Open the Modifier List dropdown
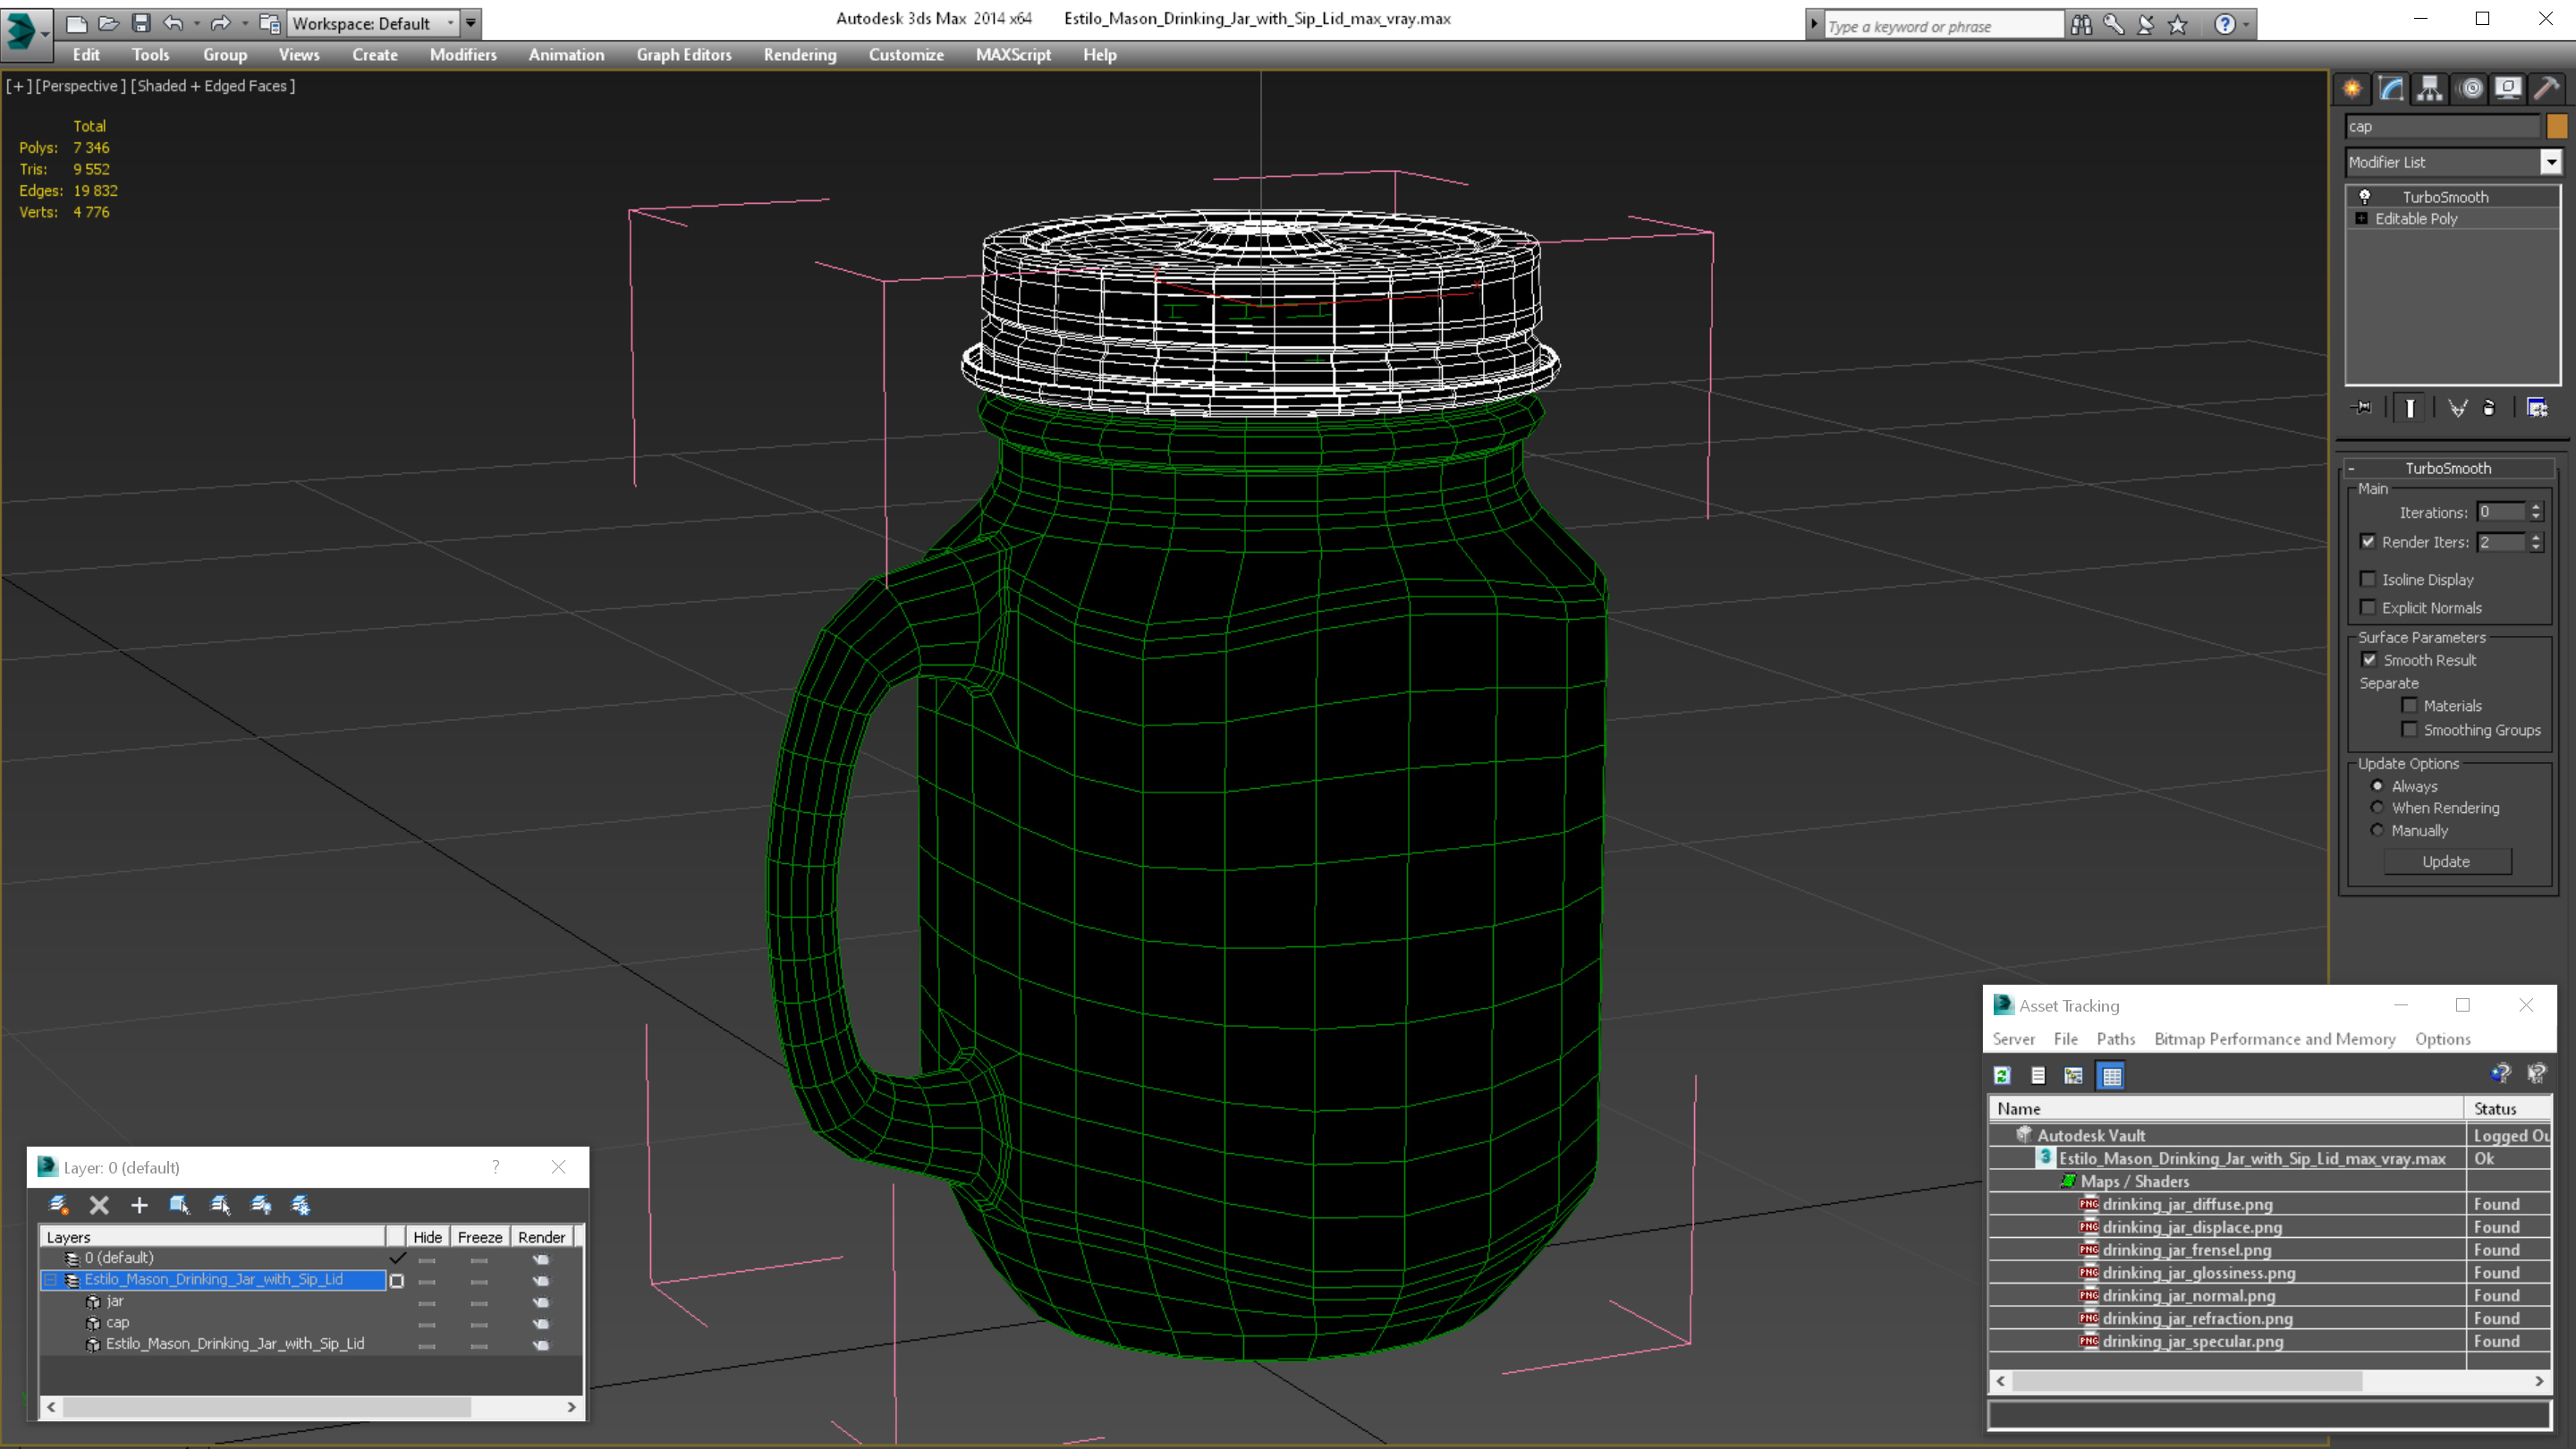 coord(2550,162)
